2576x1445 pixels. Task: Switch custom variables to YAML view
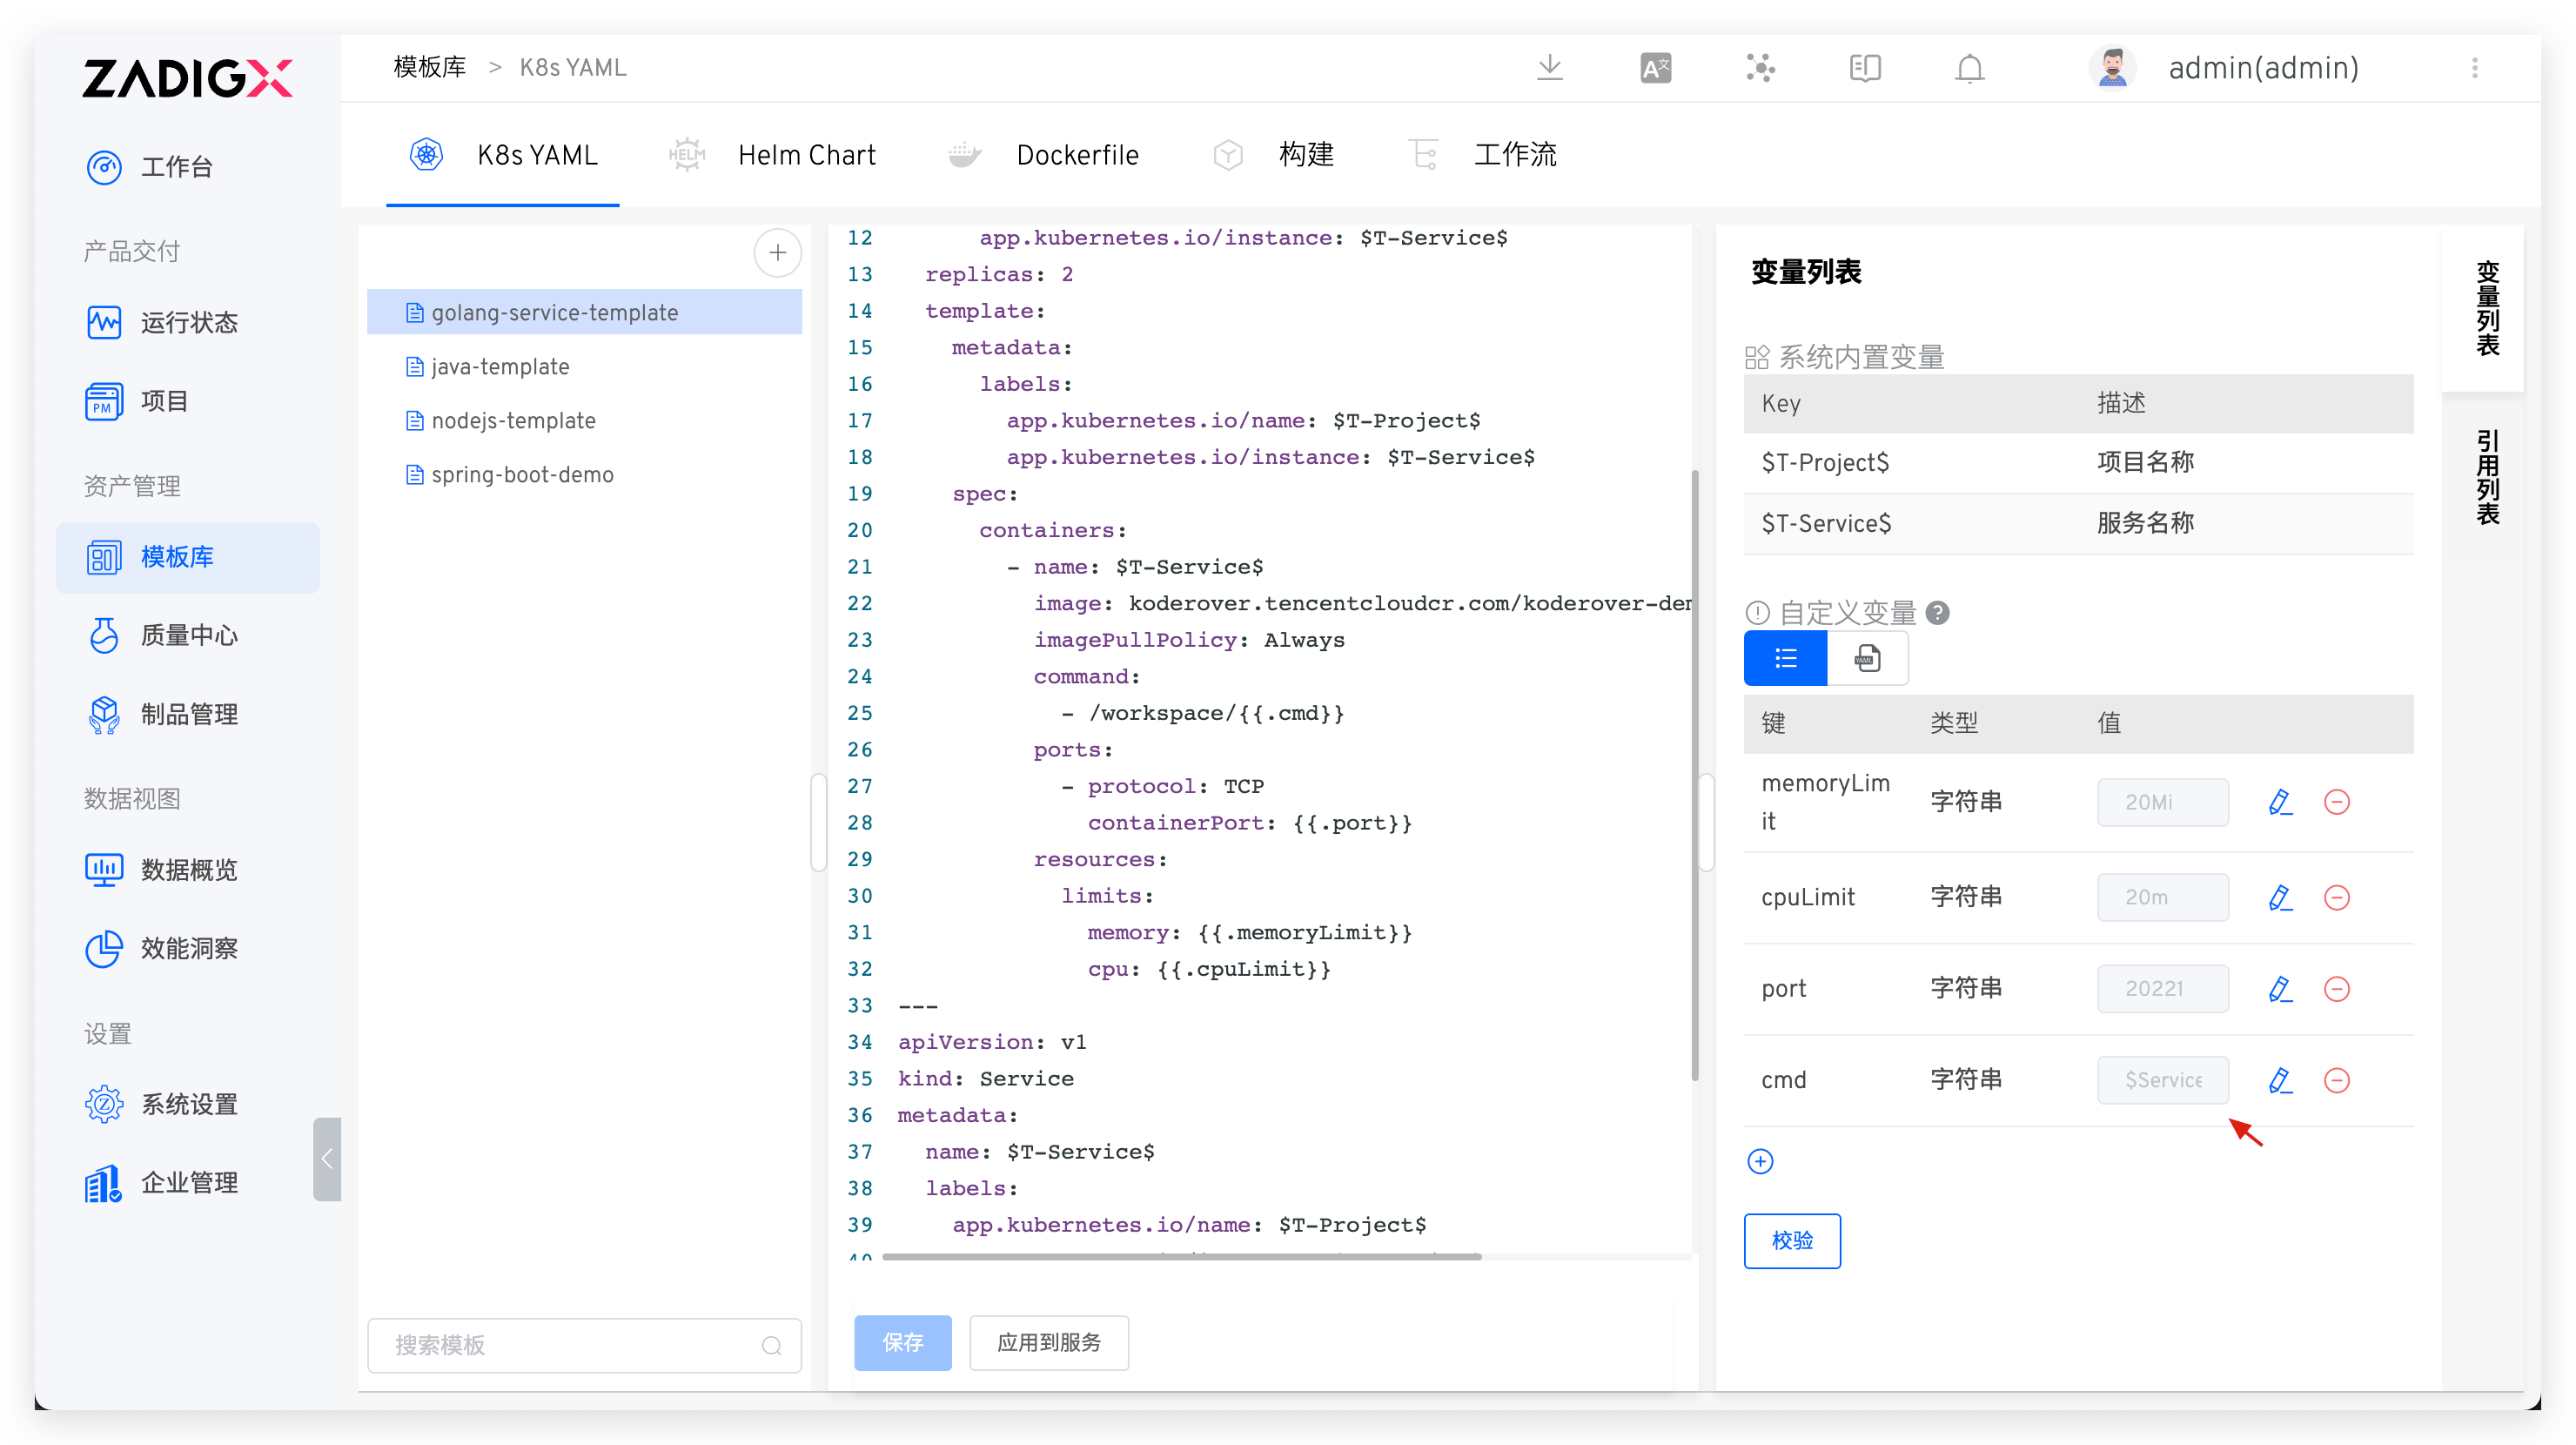coord(1867,658)
